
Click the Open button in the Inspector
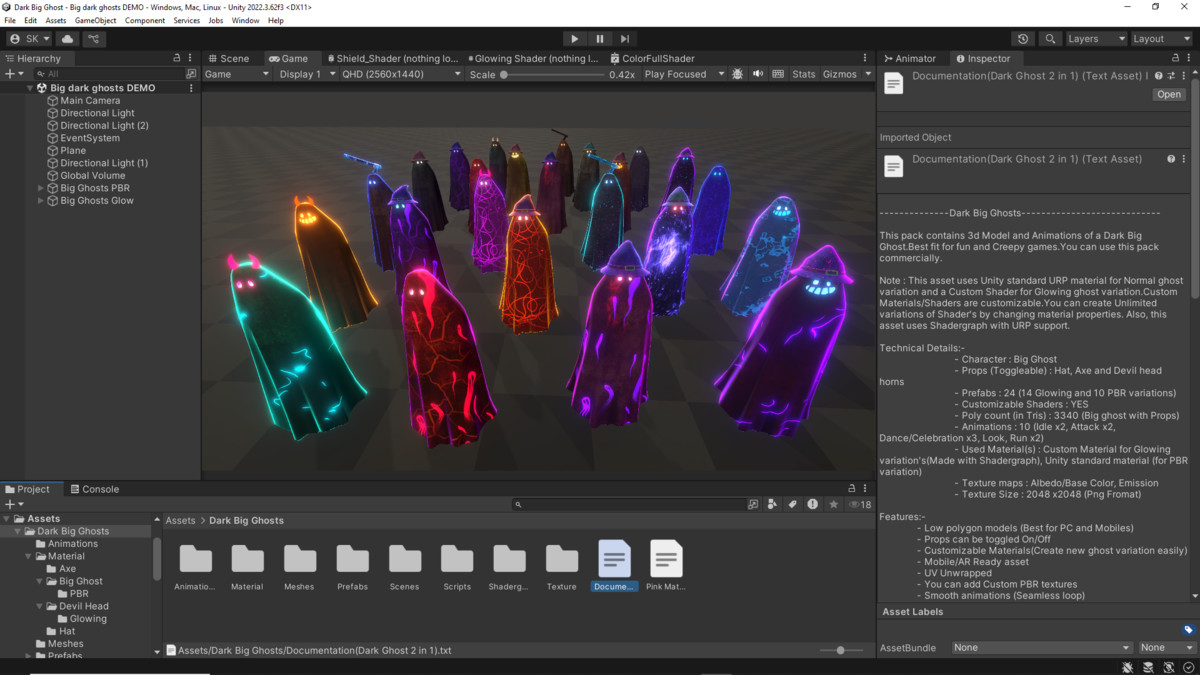tap(1168, 93)
